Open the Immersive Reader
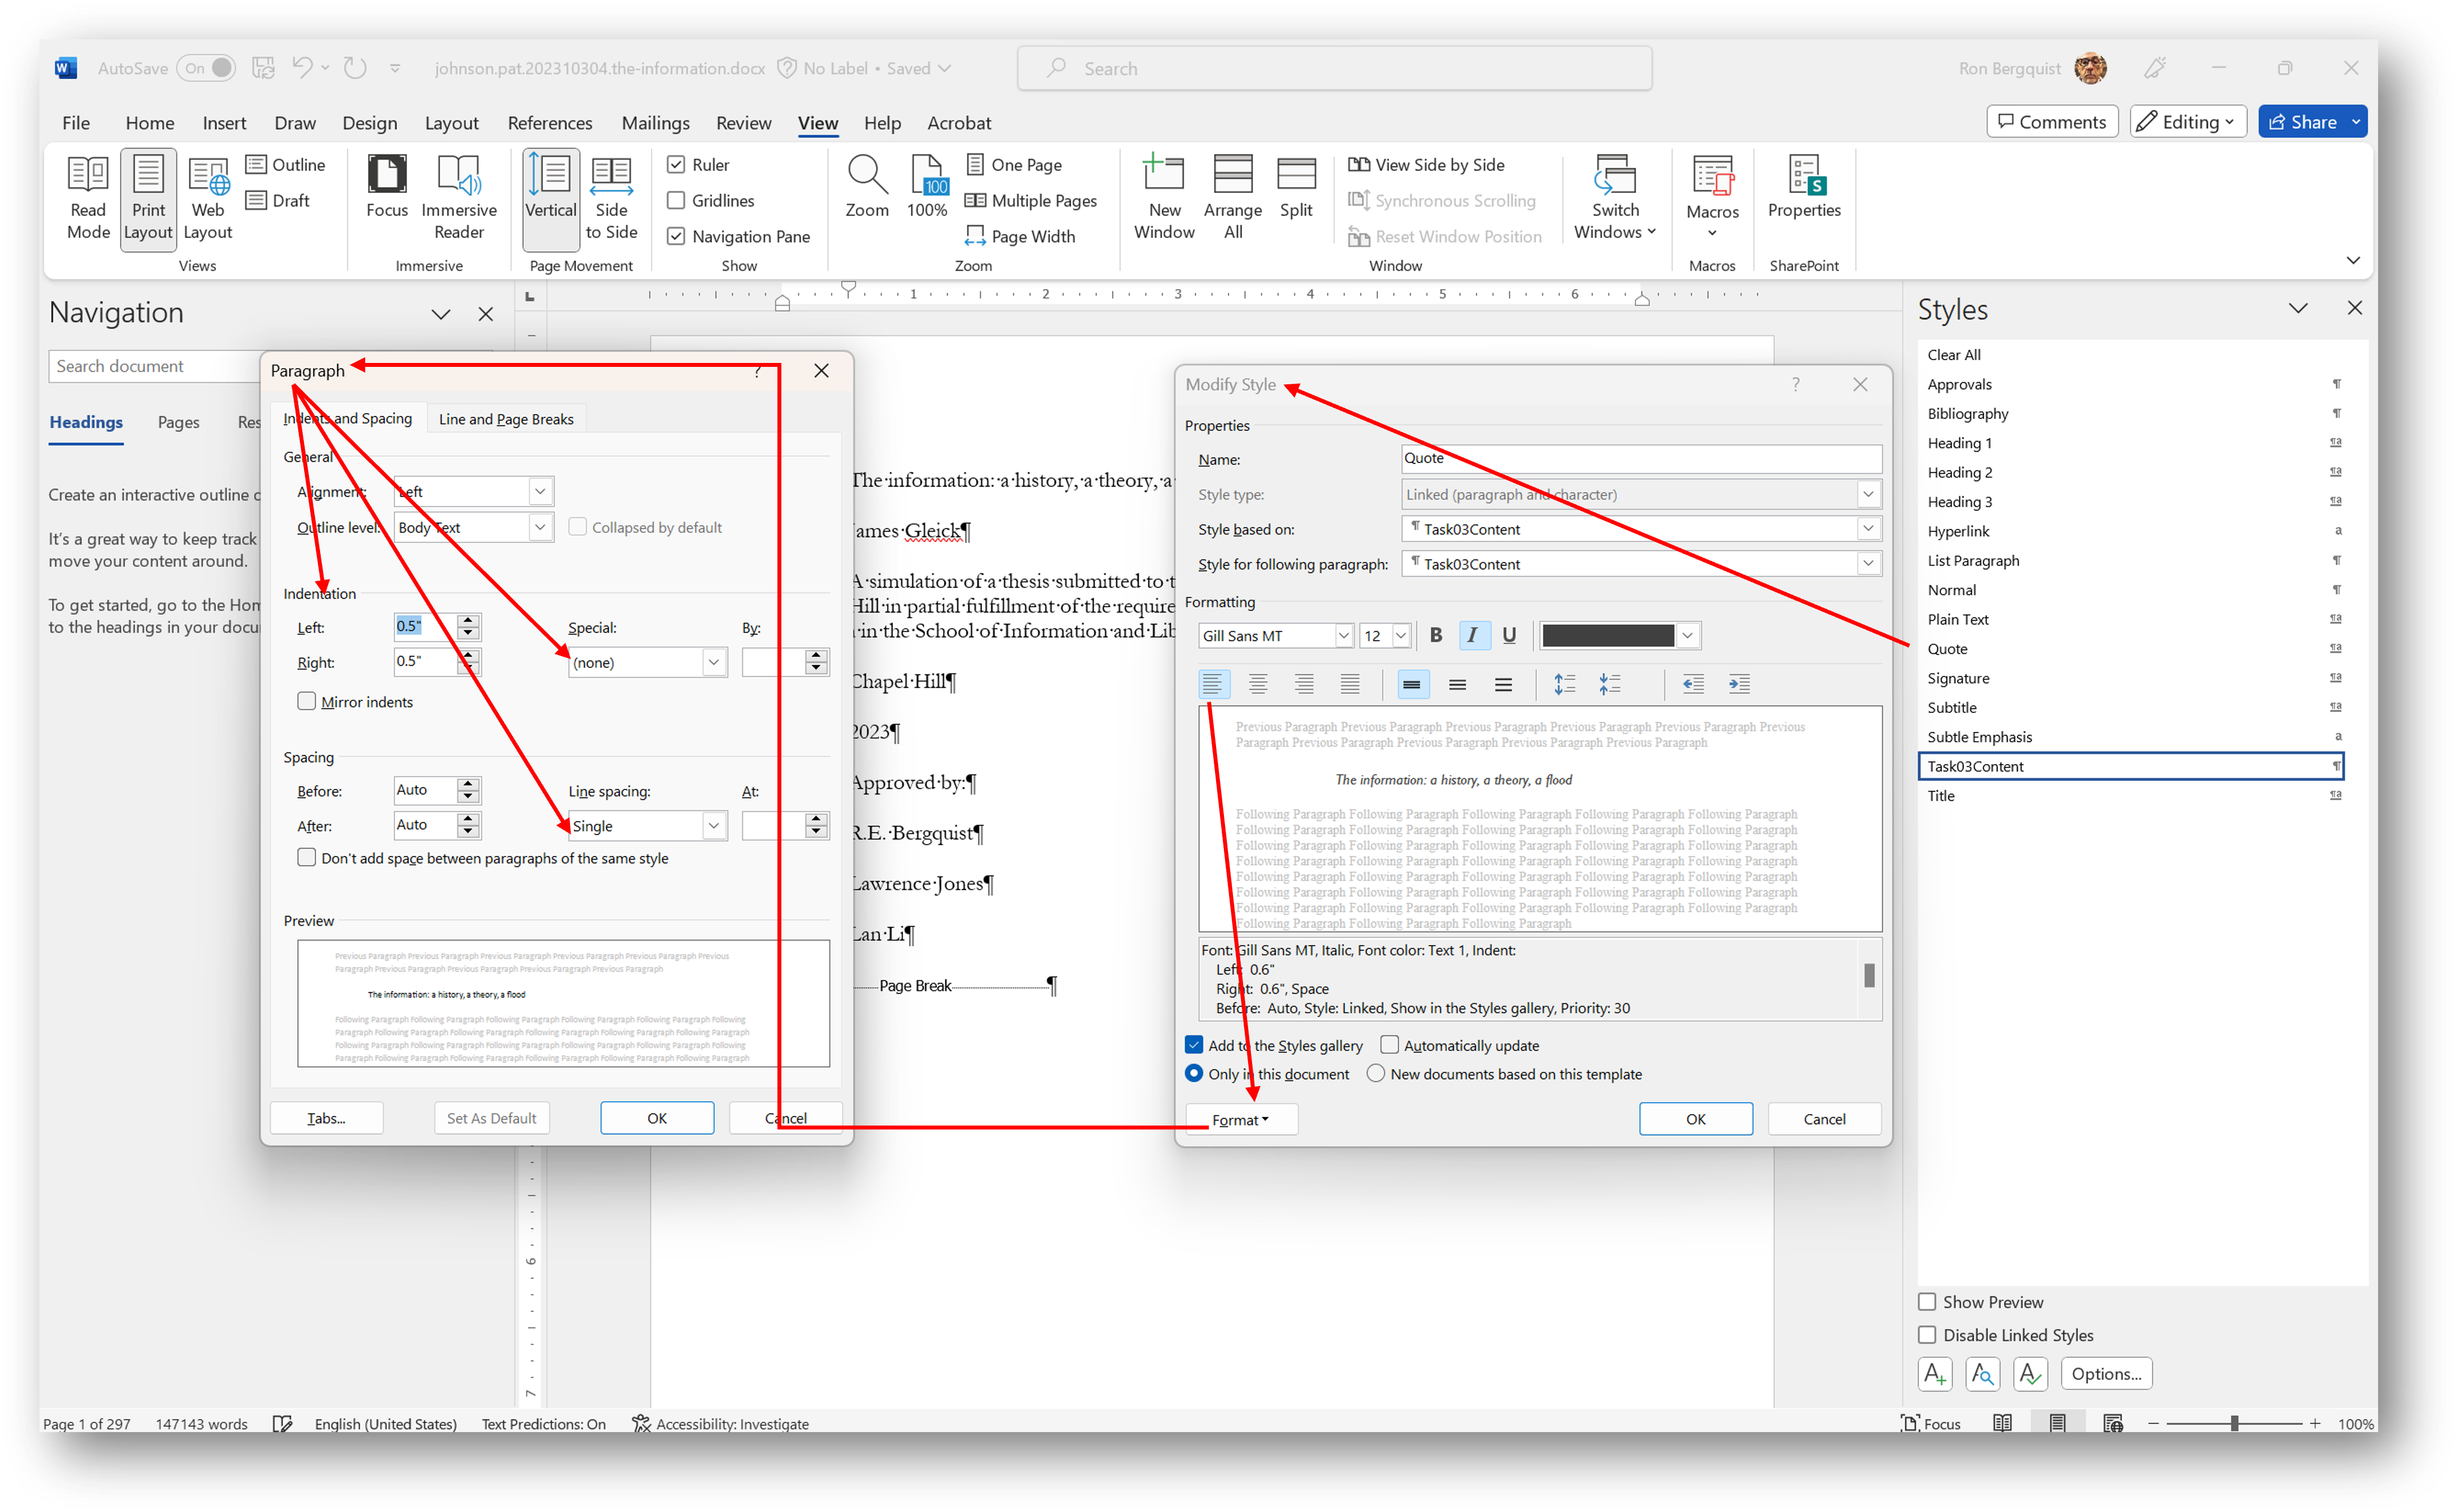2458x1512 pixels. [459, 198]
